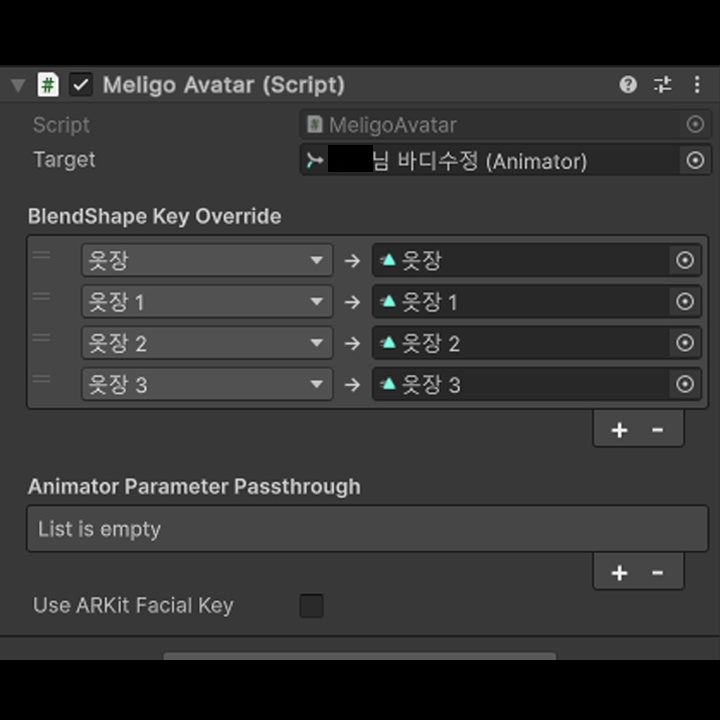Open the 옷장 3 key dropdown

pos(207,384)
